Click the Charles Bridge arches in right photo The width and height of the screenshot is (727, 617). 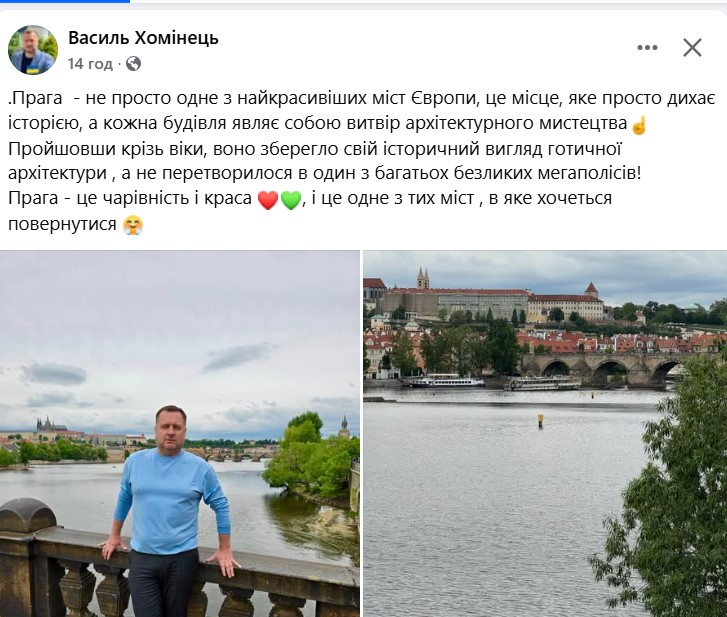coord(603,369)
